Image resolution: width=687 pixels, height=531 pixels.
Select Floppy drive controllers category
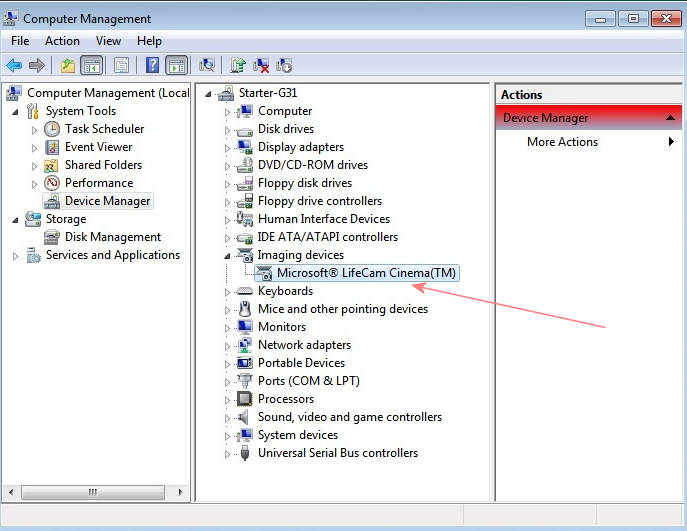pyautogui.click(x=319, y=201)
